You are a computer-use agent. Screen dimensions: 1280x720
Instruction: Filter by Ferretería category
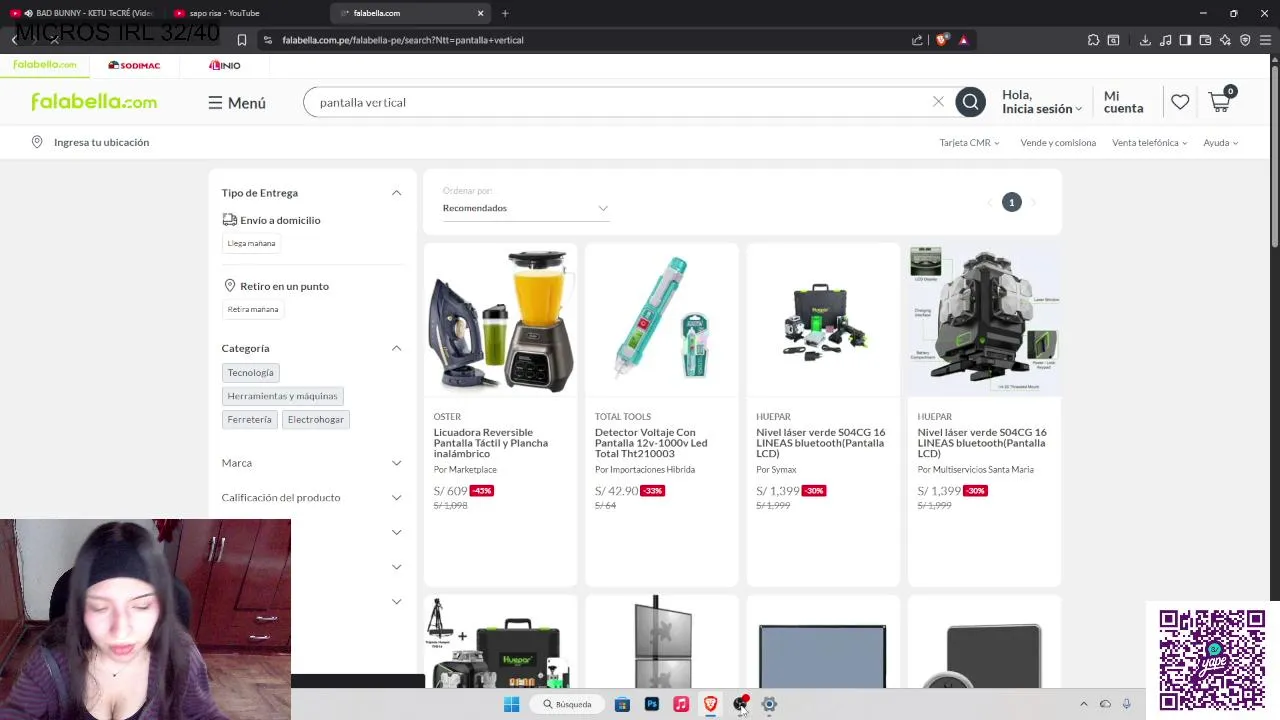[x=249, y=419]
